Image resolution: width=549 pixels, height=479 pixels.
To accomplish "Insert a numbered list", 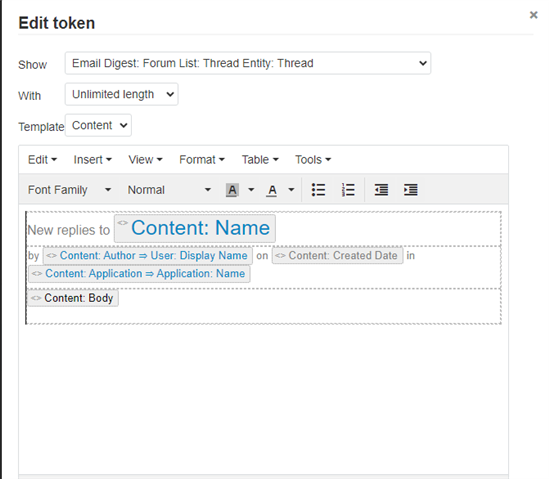I will (348, 190).
